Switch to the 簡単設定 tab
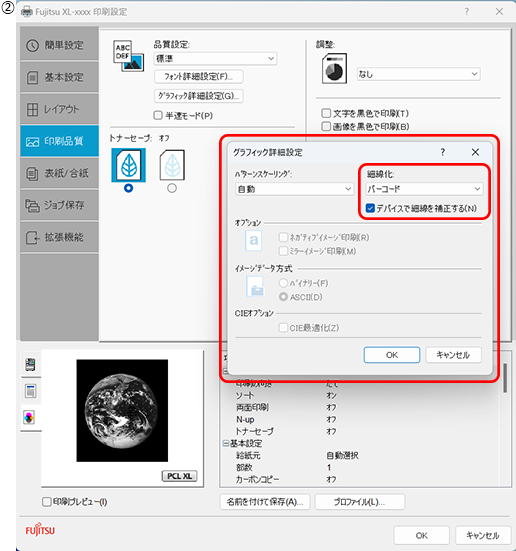The image size is (516, 551). (59, 45)
